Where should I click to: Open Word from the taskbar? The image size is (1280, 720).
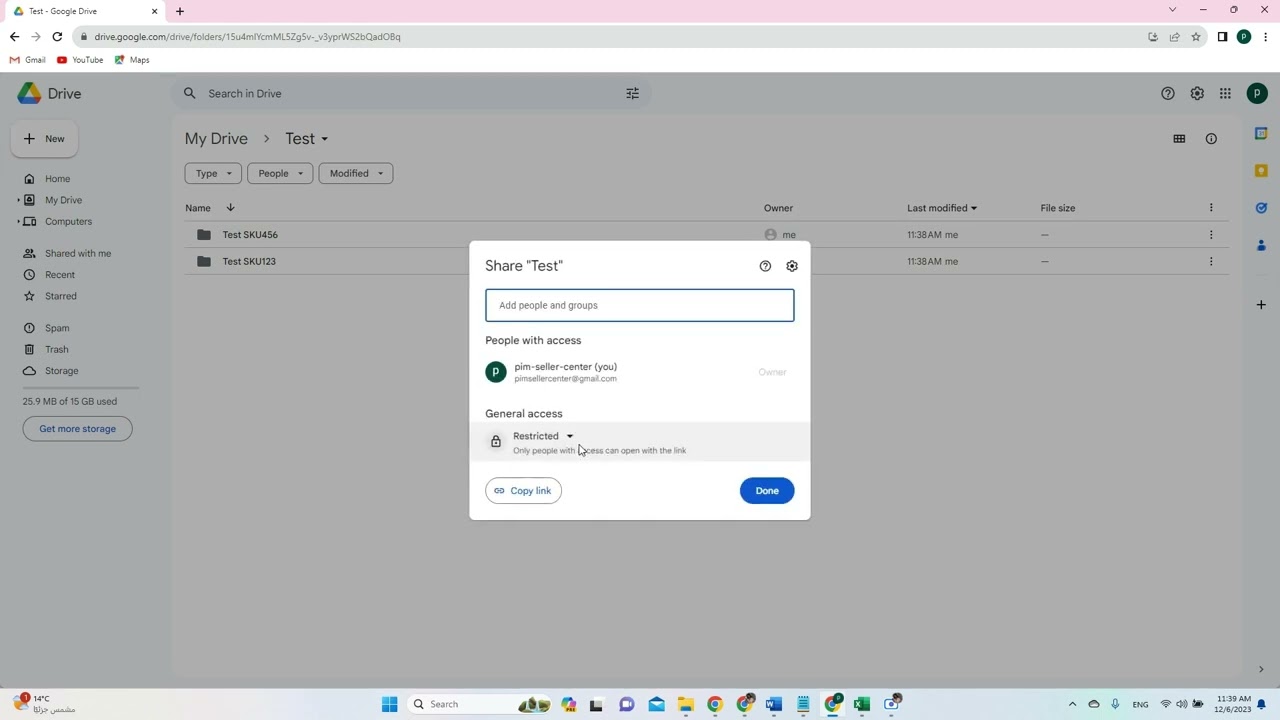point(773,704)
